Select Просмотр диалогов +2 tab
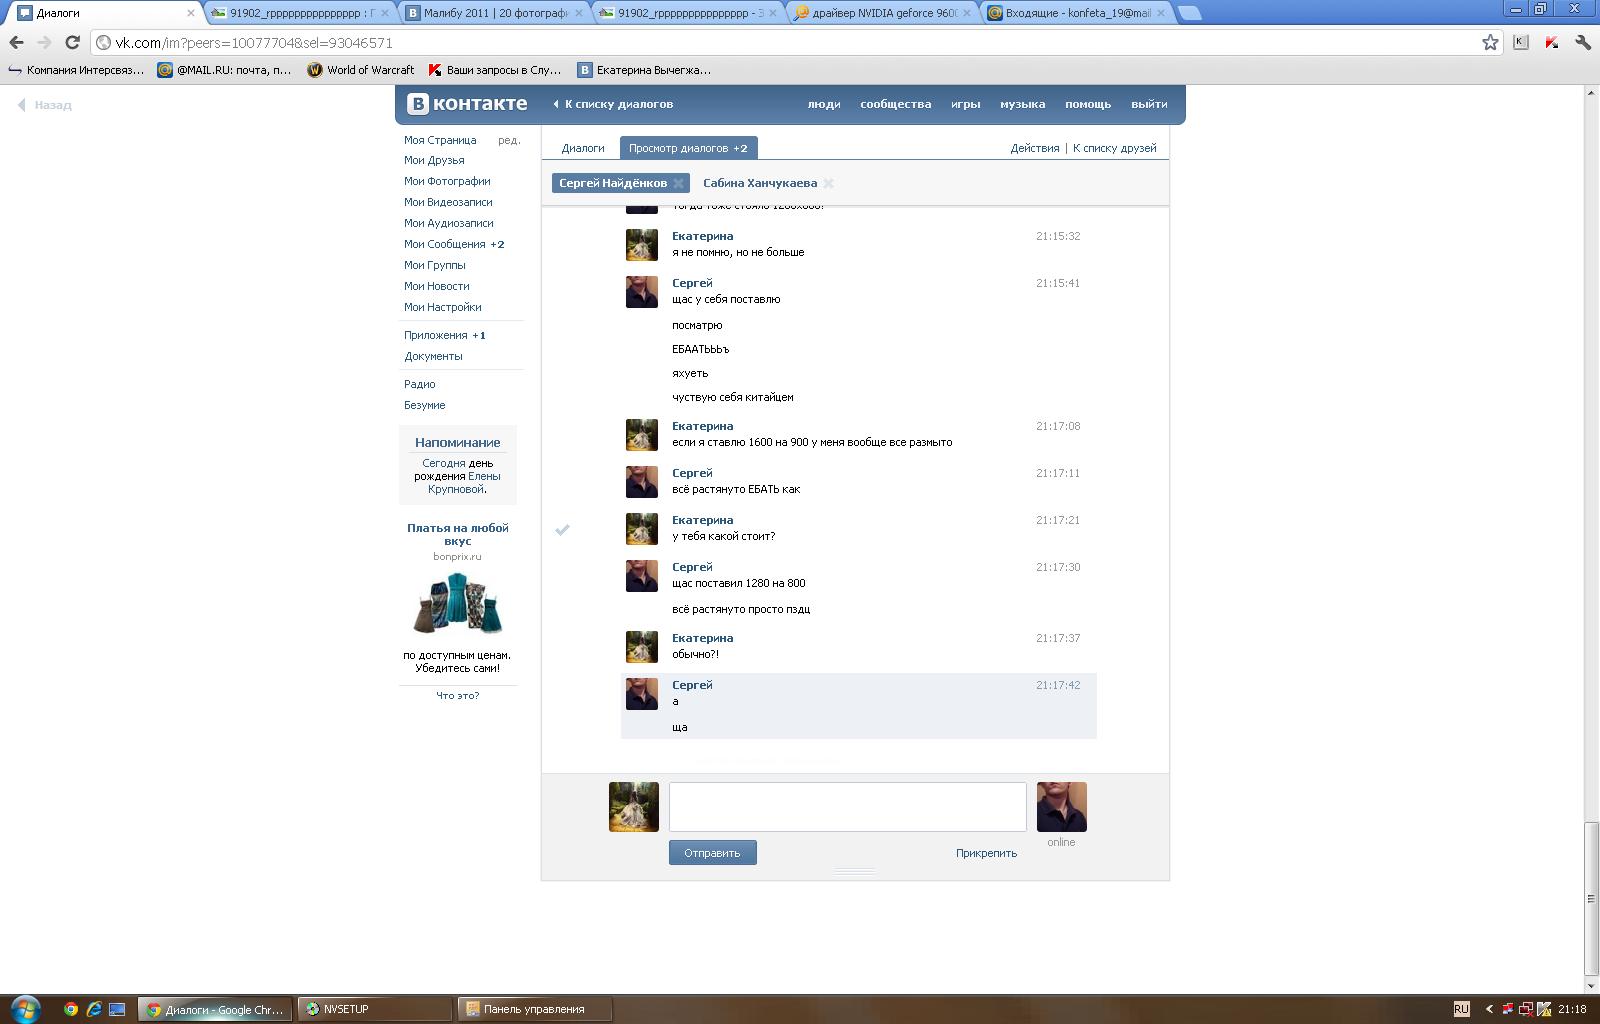 [688, 148]
